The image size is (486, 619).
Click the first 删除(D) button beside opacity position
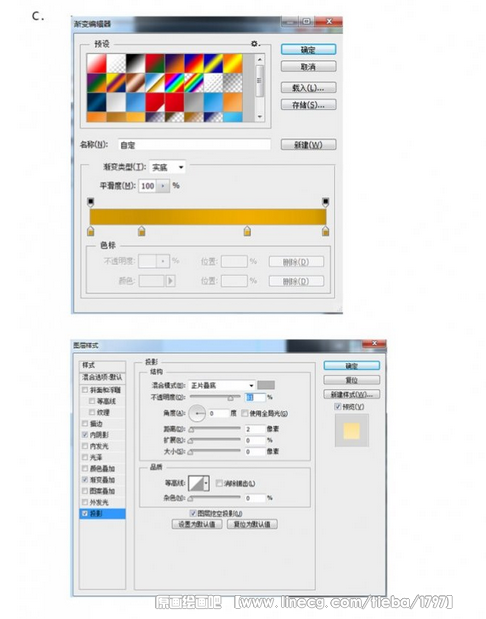pyautogui.click(x=296, y=262)
